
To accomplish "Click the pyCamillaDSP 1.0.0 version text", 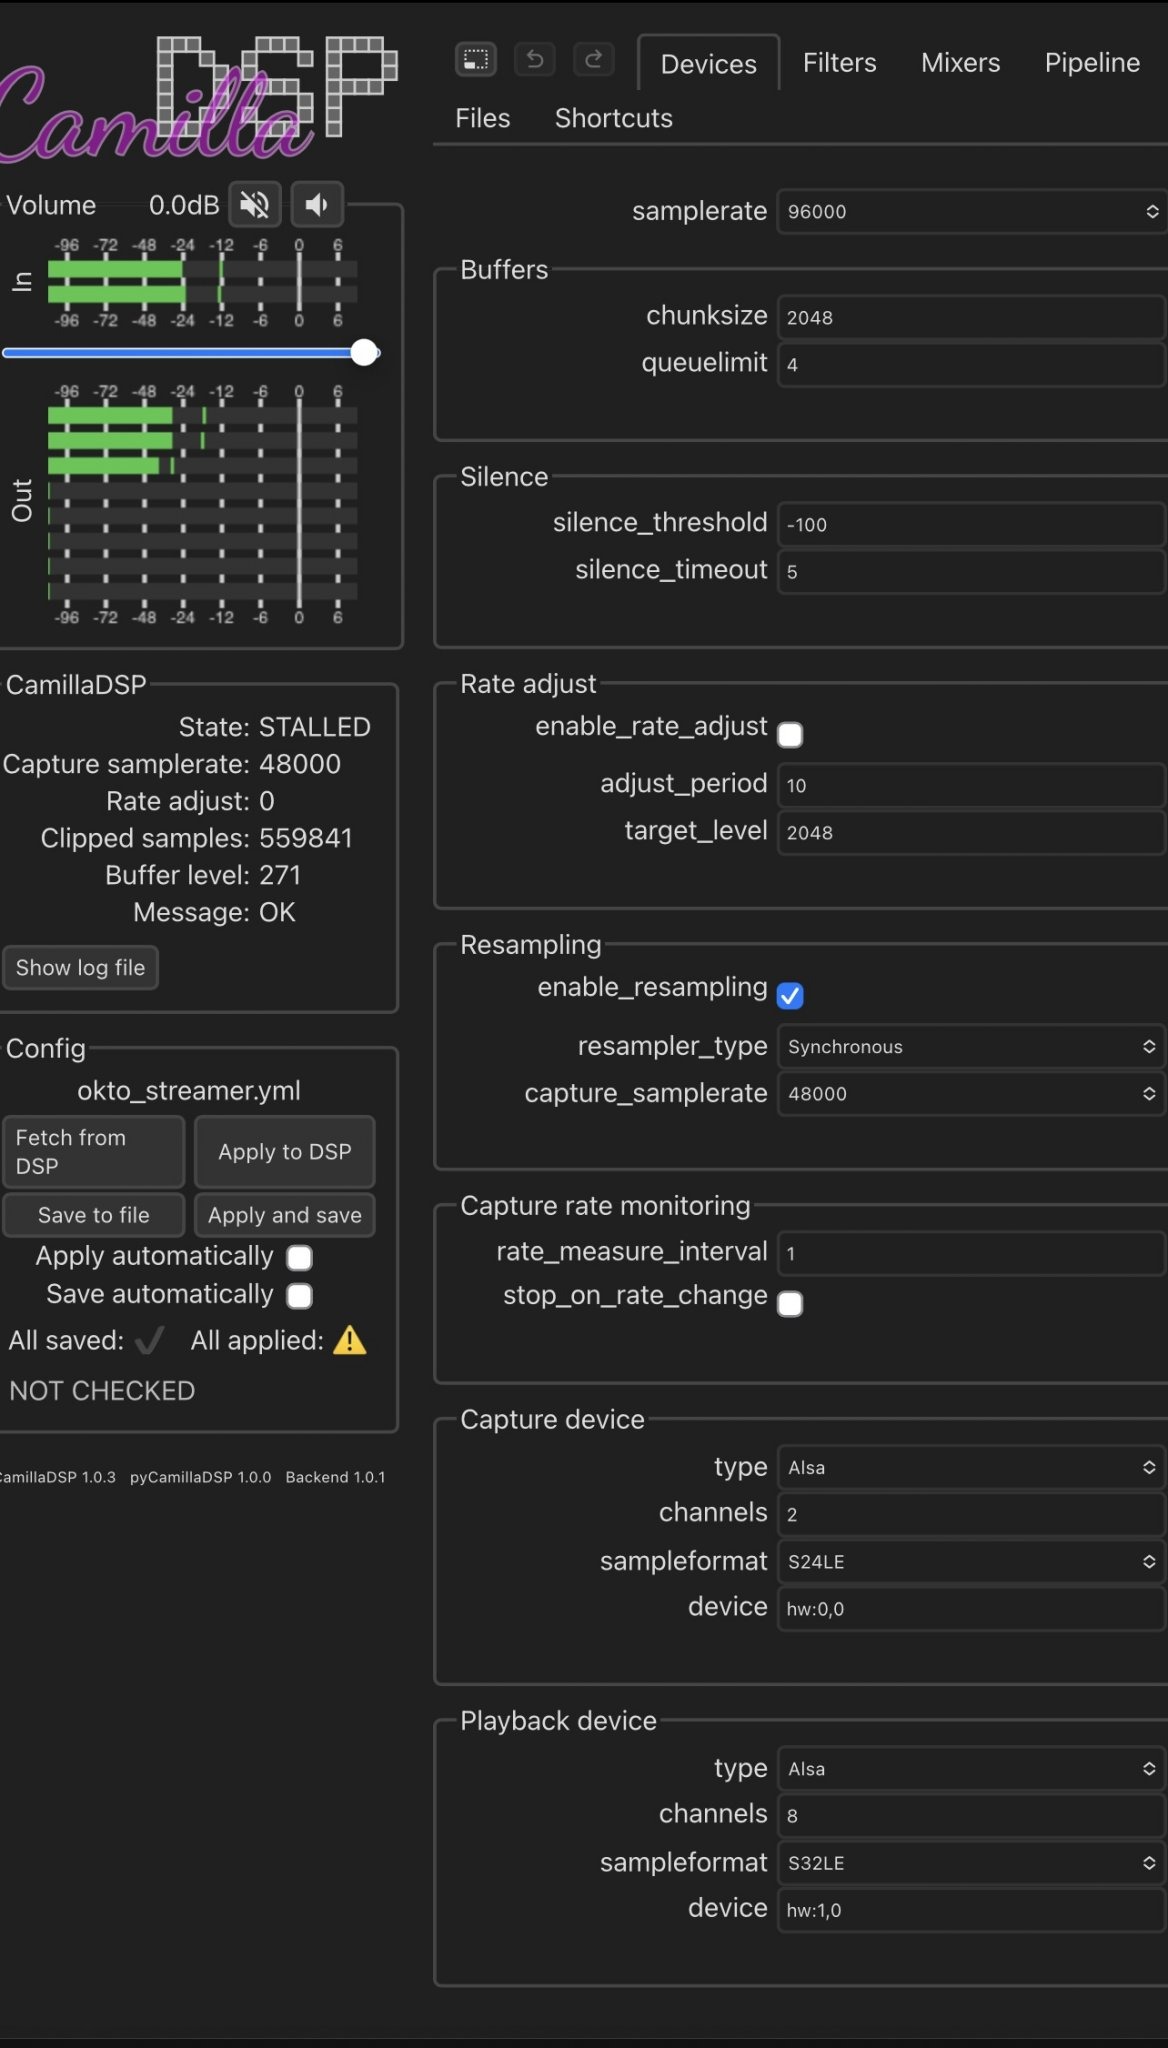I will click(x=200, y=1477).
